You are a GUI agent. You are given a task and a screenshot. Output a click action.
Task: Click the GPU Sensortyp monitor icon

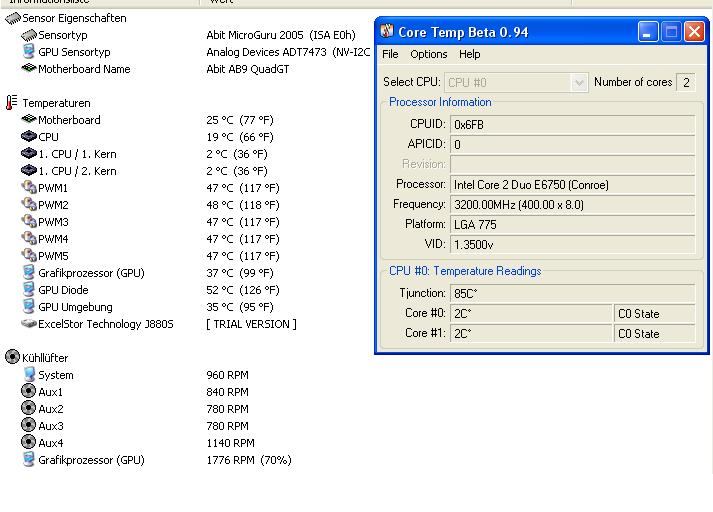[29, 51]
